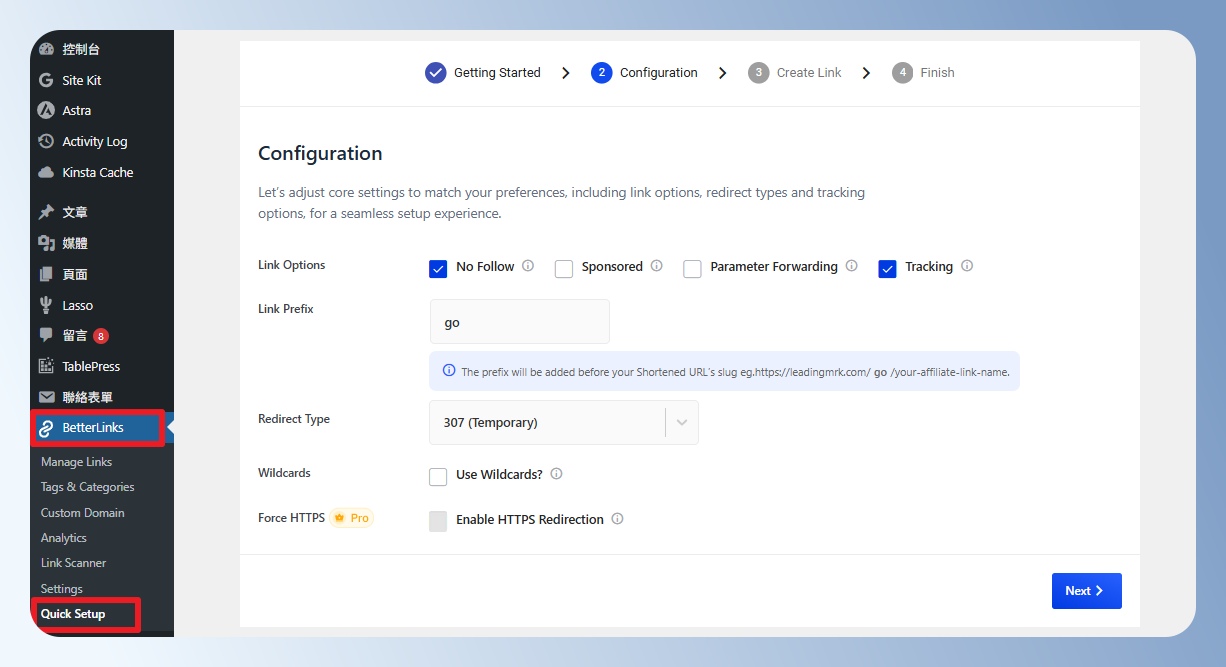Image resolution: width=1226 pixels, height=667 pixels.
Task: Open Link Scanner submenu item
Action: (x=73, y=563)
